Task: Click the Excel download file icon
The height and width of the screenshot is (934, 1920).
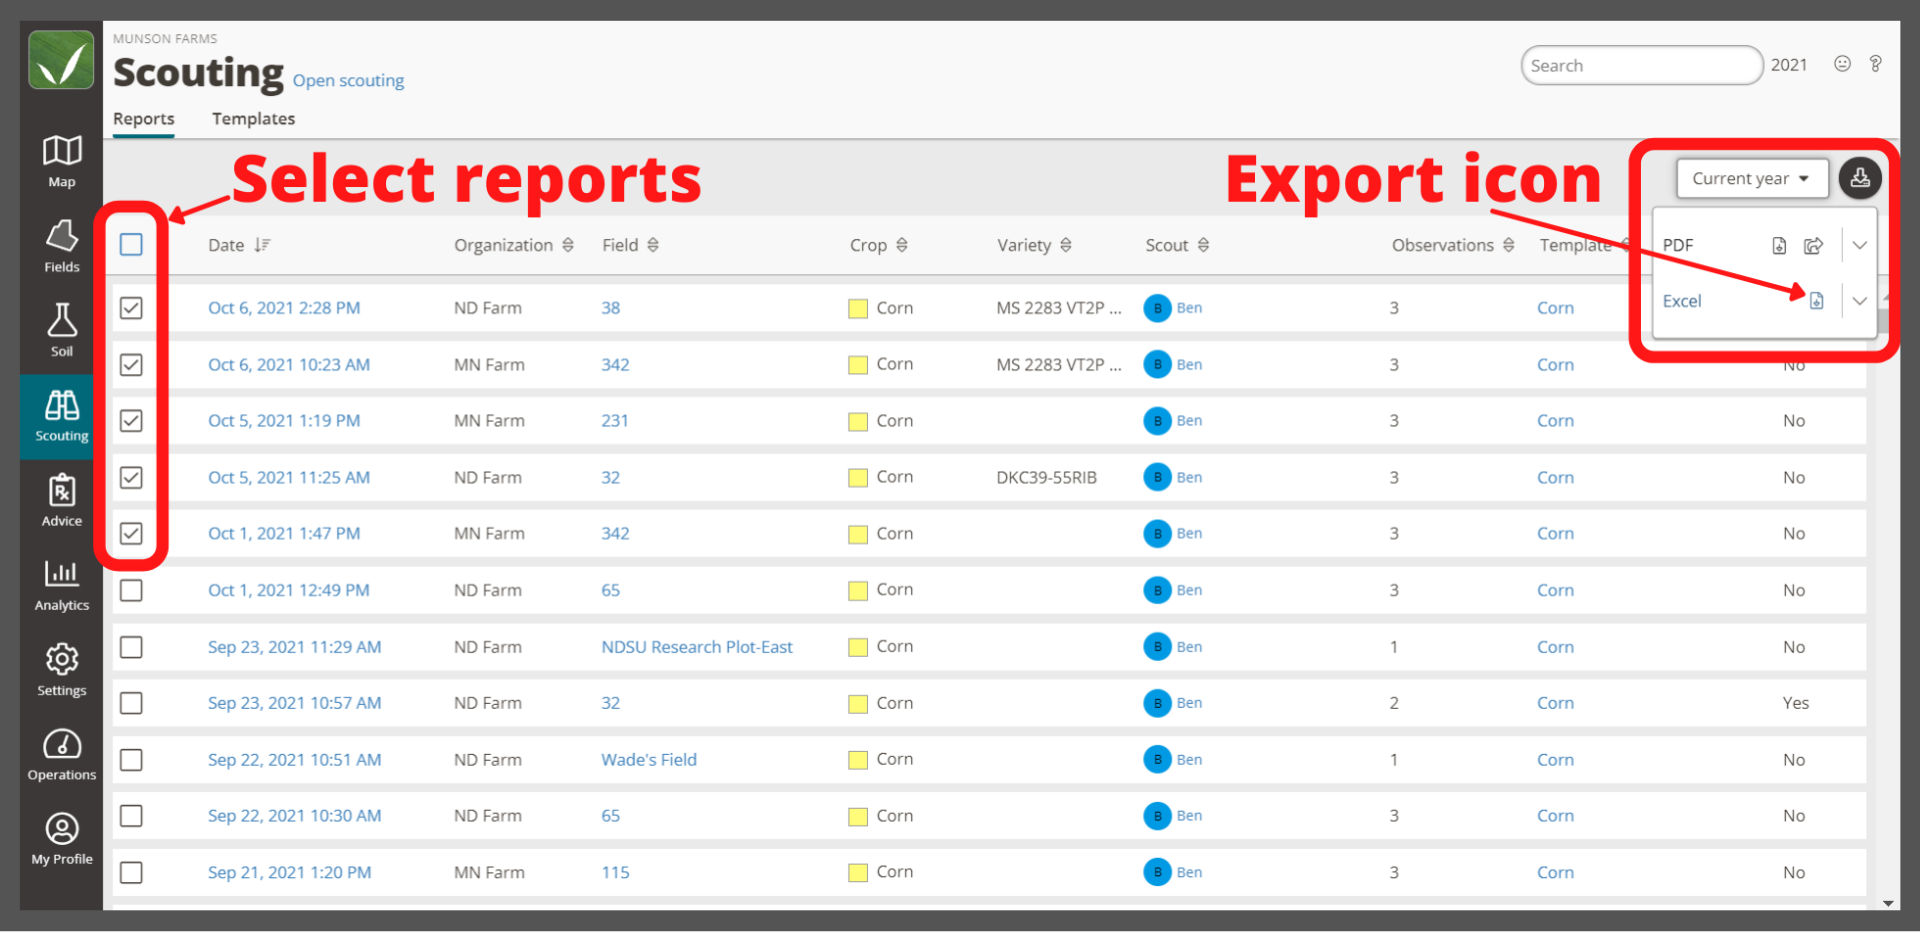Action: (x=1817, y=301)
